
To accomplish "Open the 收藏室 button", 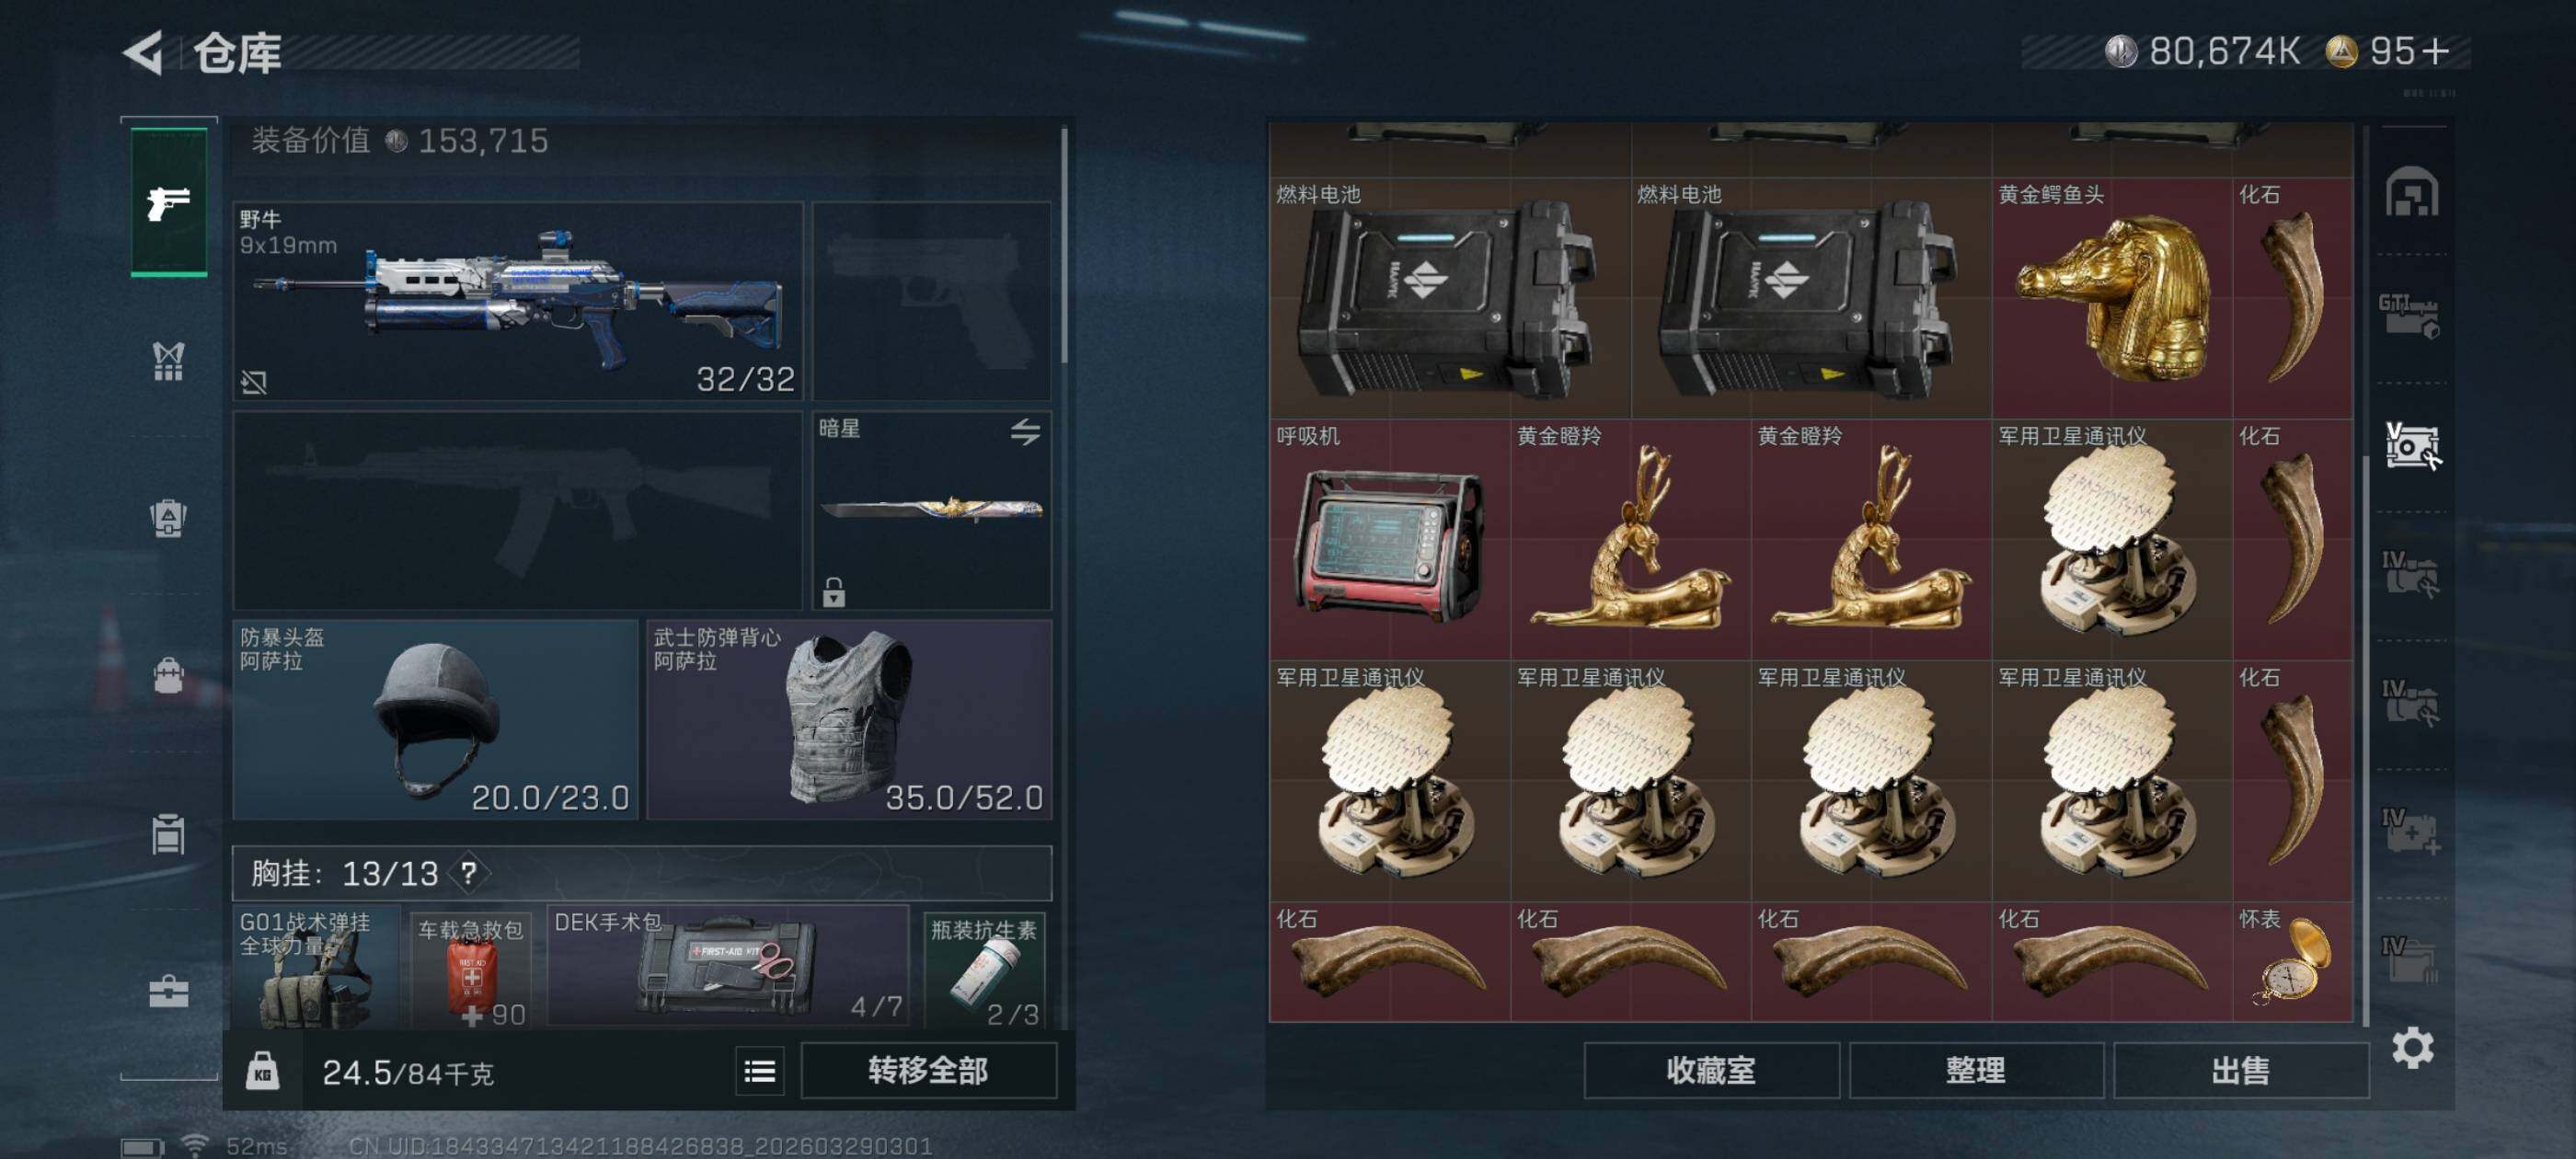I will pyautogui.click(x=1711, y=1071).
